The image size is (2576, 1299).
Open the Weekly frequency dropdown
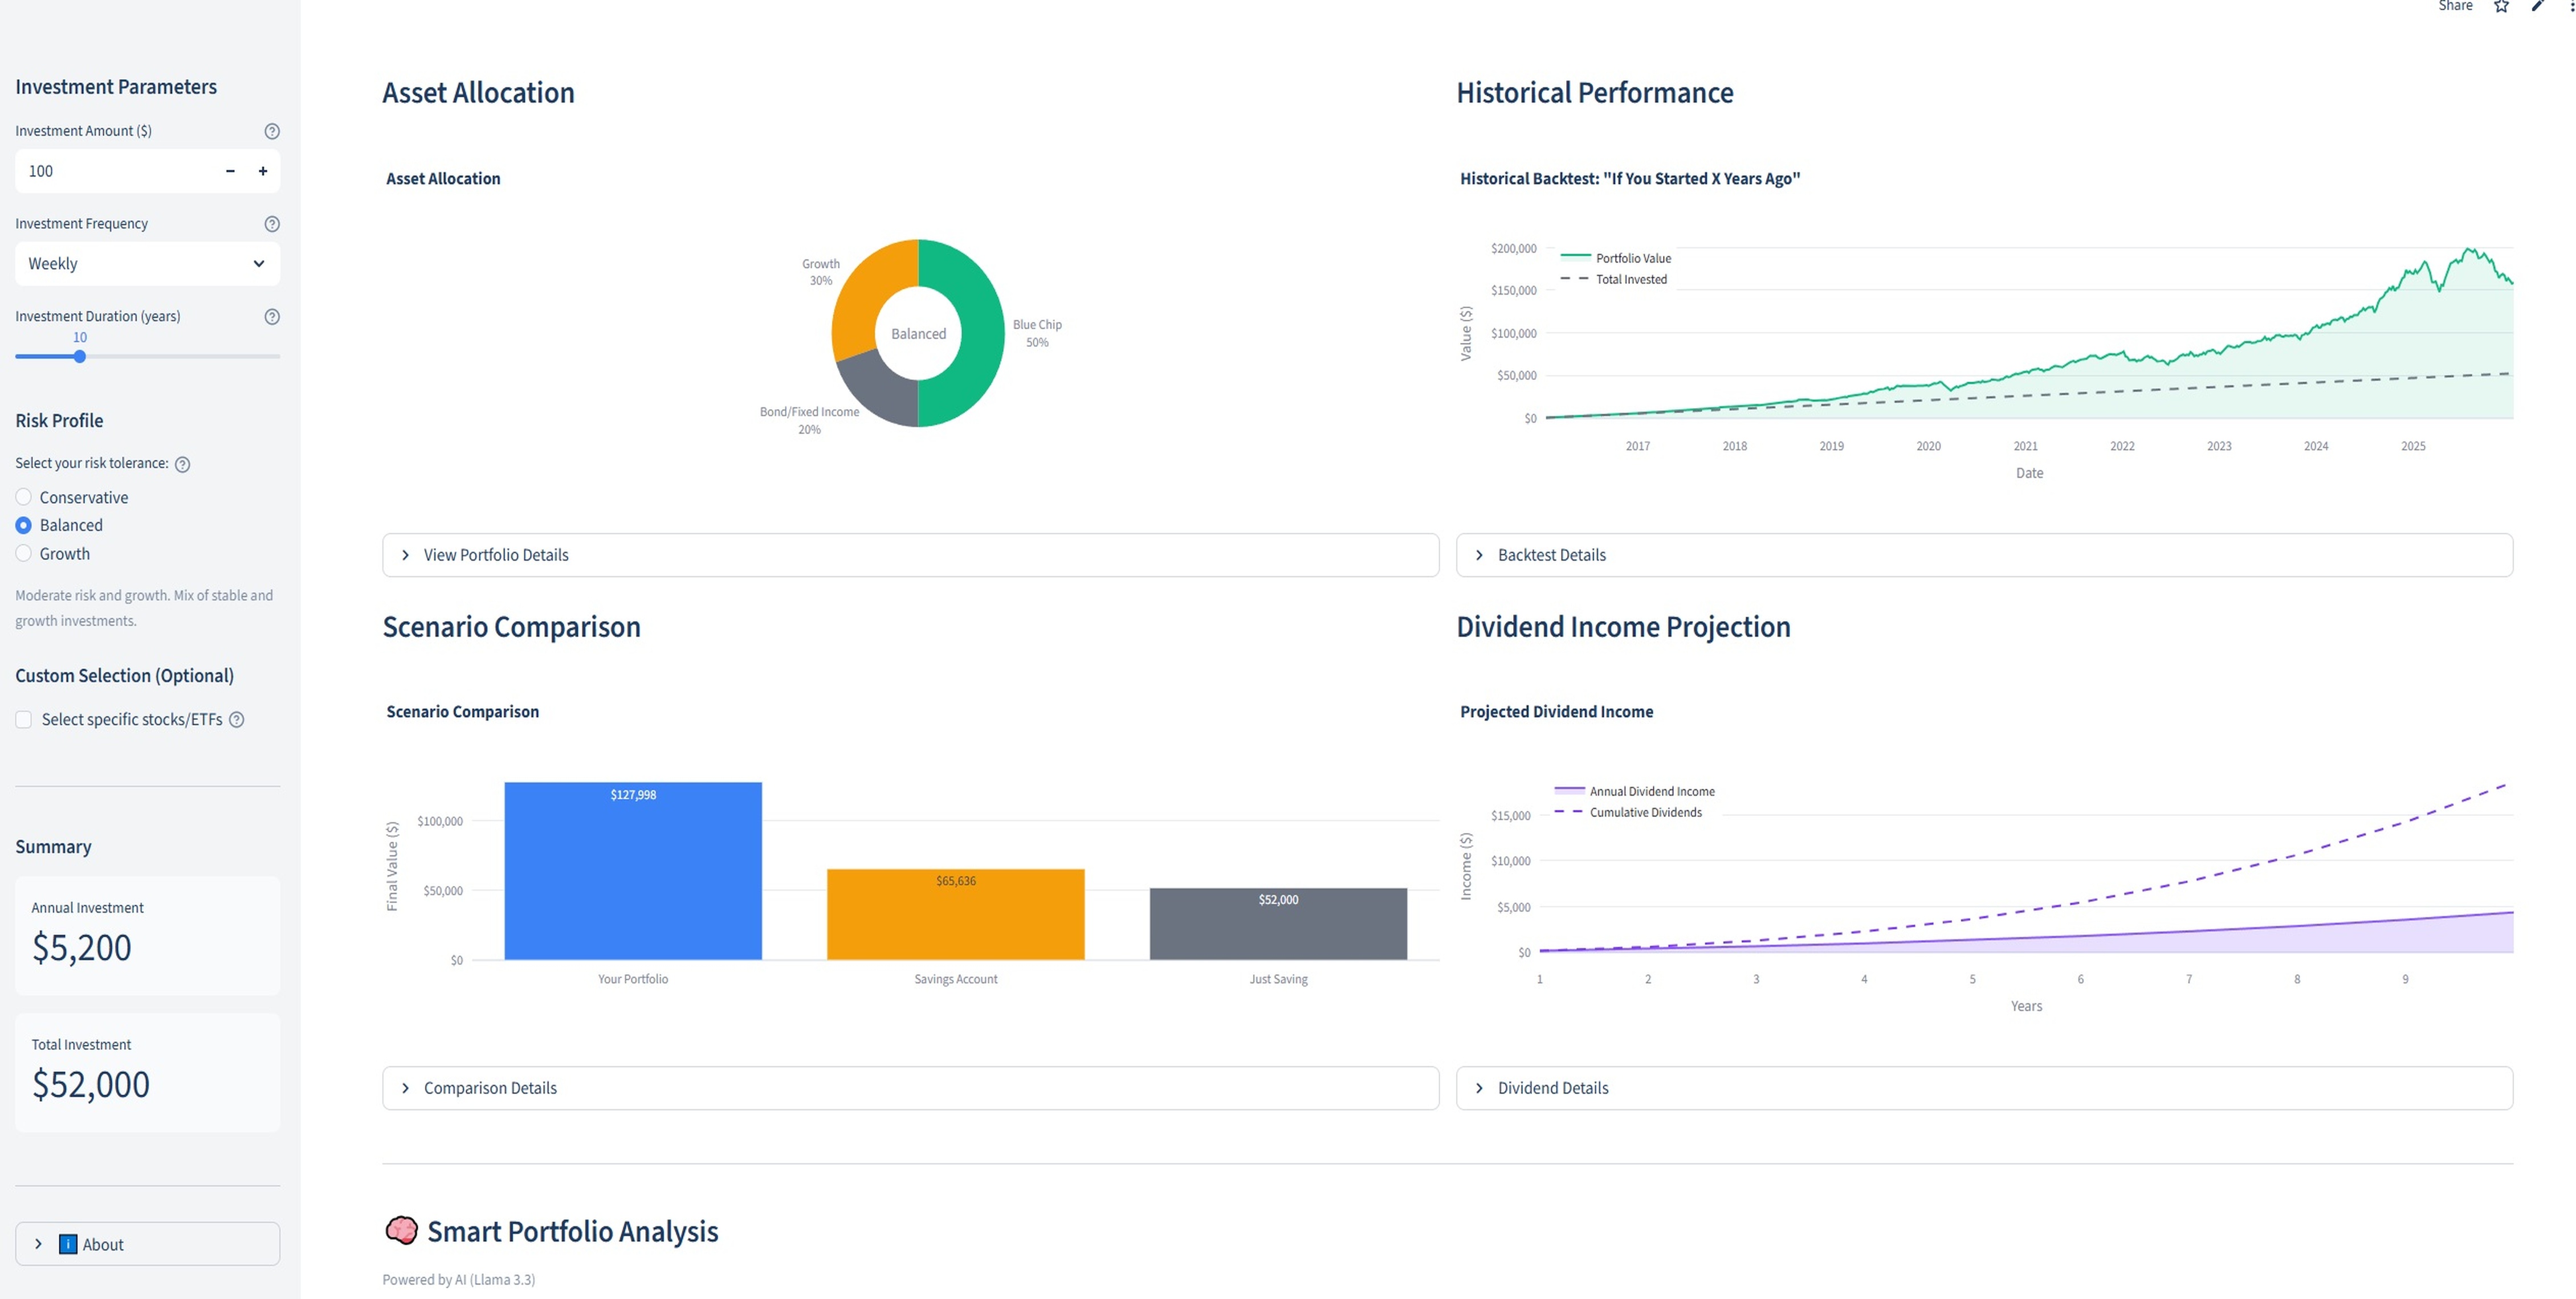click(x=147, y=264)
